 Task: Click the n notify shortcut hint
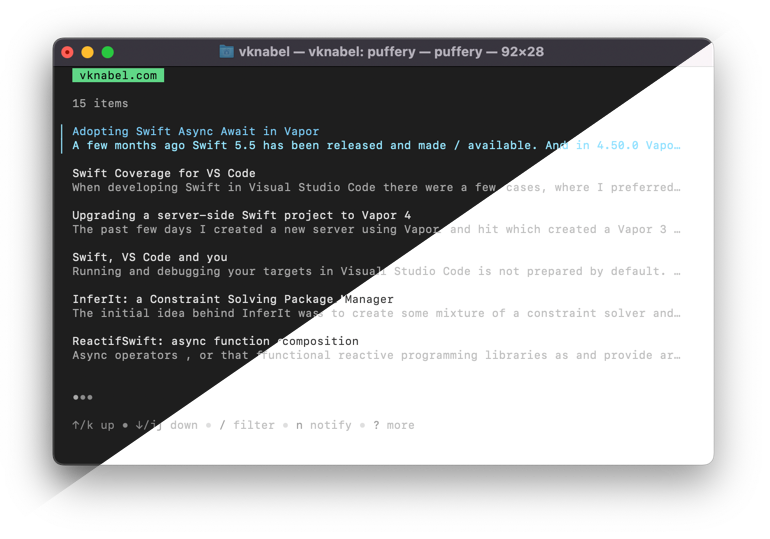click(324, 425)
